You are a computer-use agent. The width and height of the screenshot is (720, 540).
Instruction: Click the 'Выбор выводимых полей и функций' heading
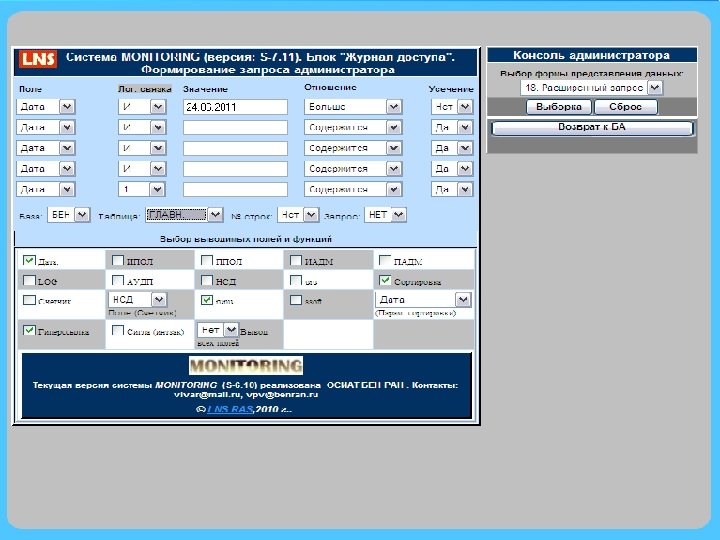point(246,239)
